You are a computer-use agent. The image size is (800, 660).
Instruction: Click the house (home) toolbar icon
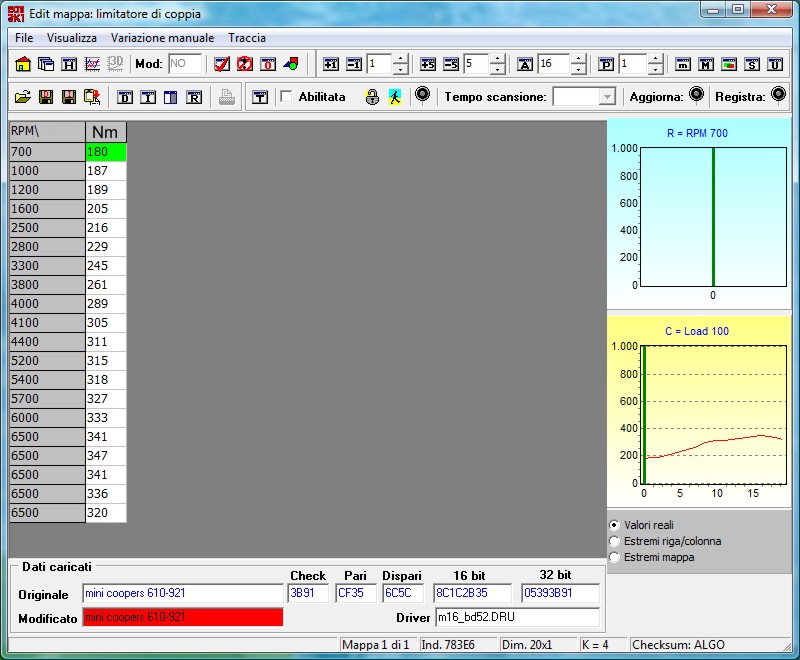tap(23, 64)
